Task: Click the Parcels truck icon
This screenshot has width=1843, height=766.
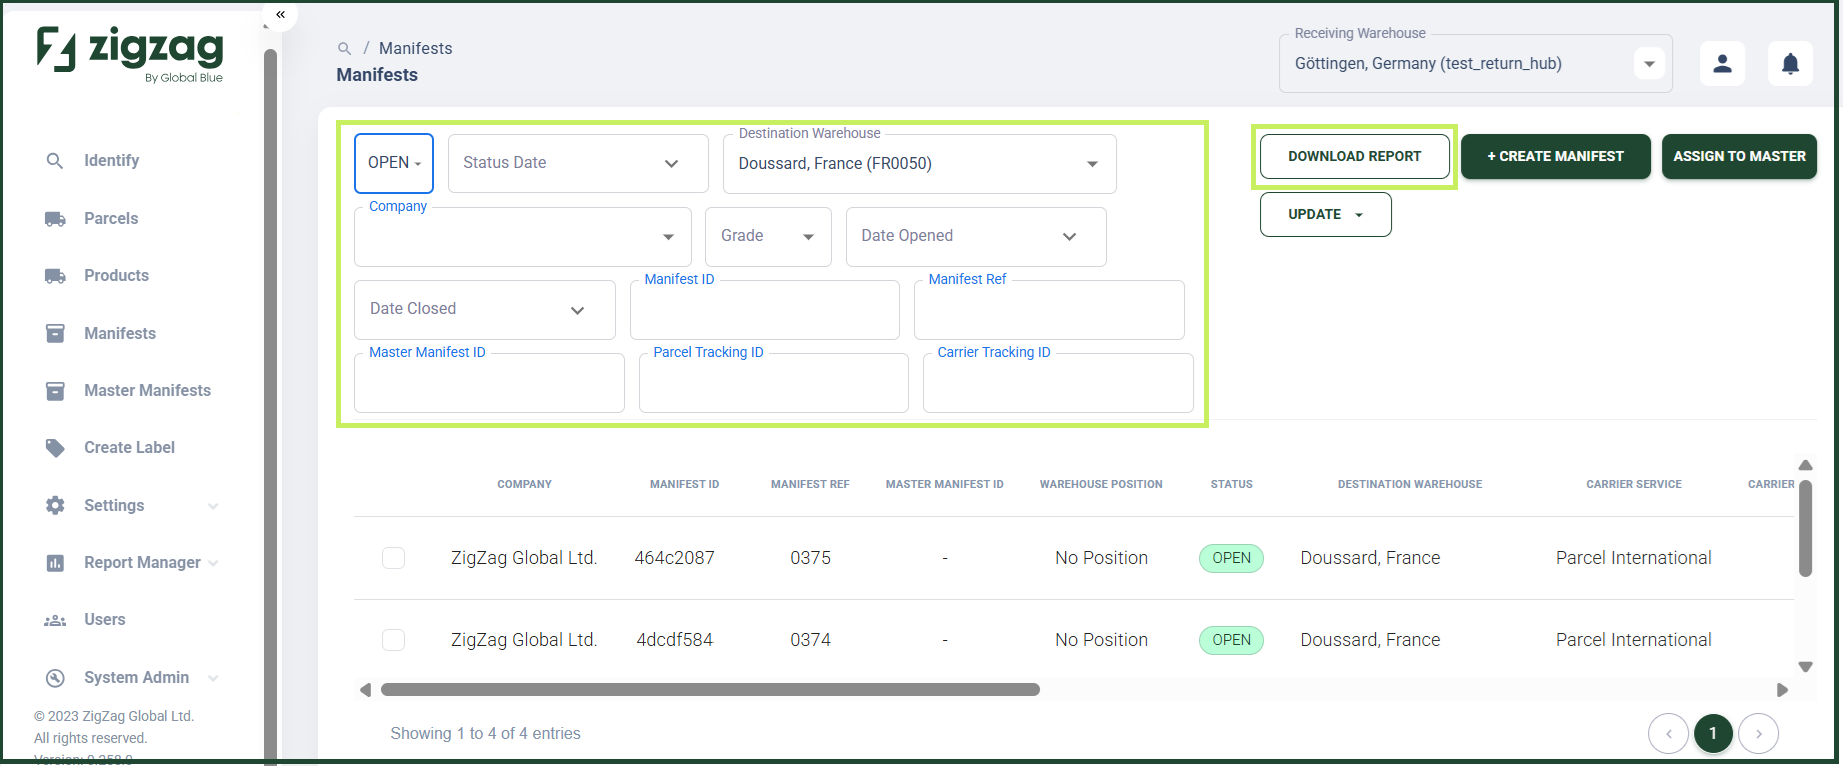Action: pos(55,219)
